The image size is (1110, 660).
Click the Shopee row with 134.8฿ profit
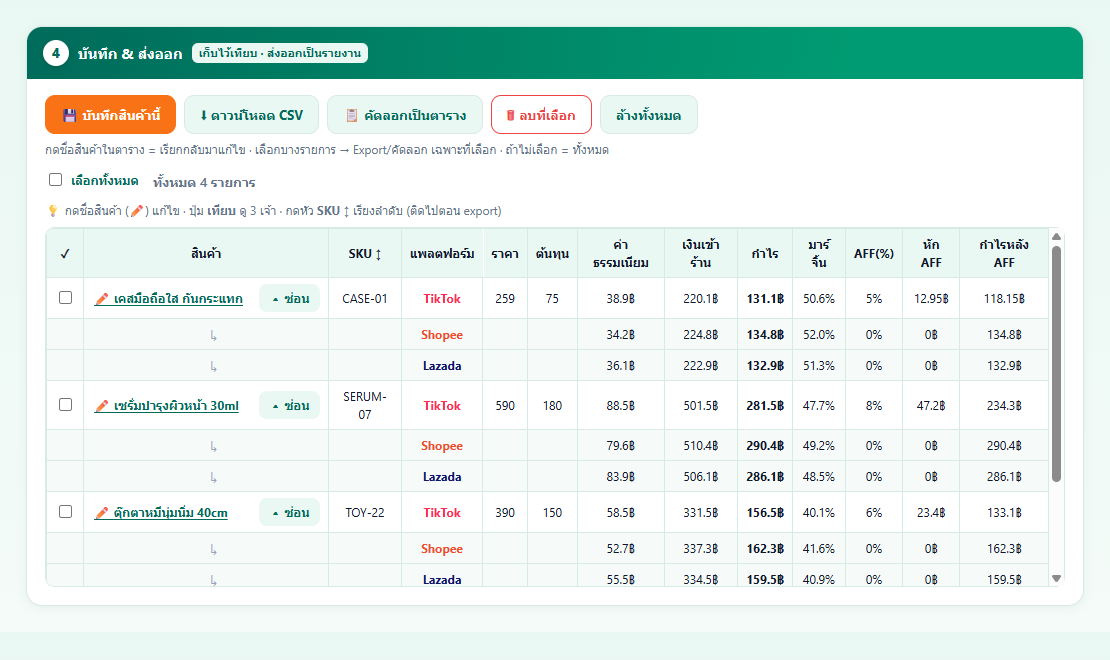(547, 335)
